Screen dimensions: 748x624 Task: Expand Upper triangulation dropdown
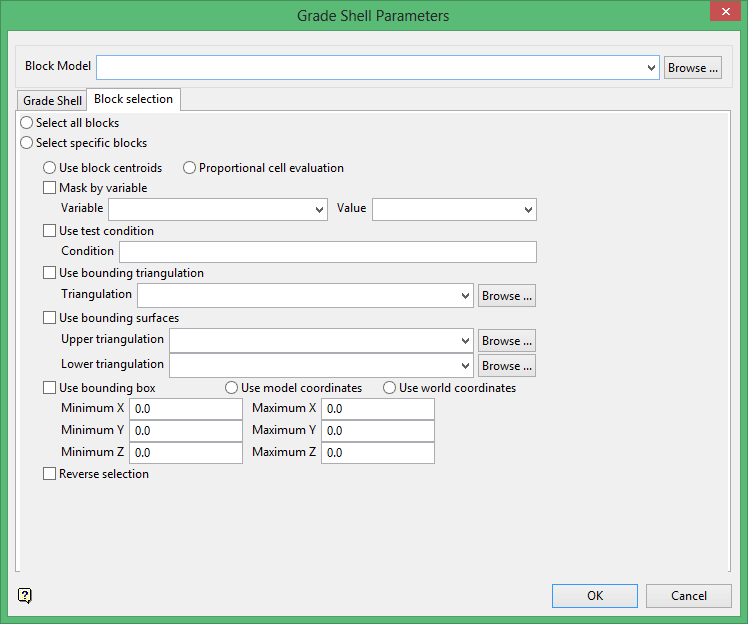[x=465, y=341]
